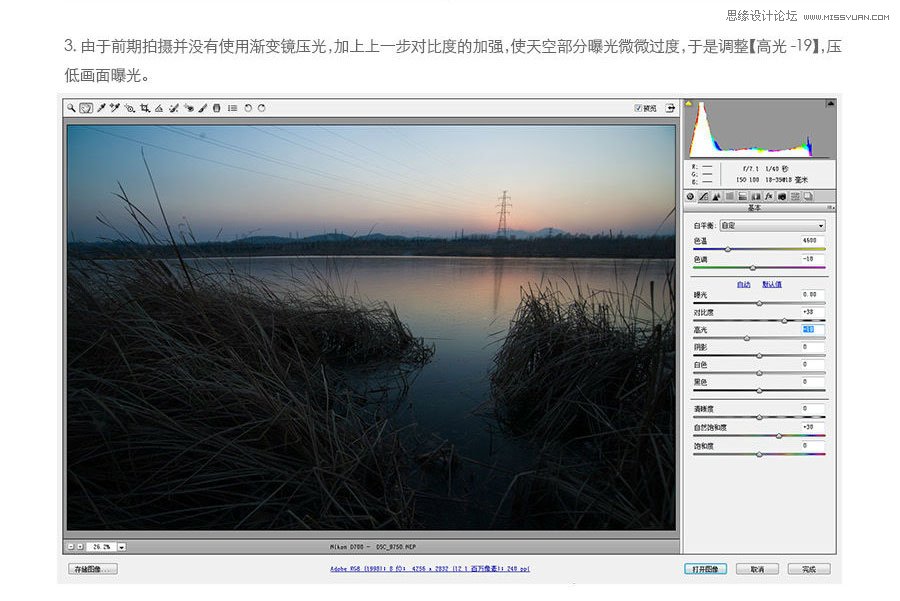Click the vibrance value field +30
This screenshot has height=601, width=900.
tap(813, 427)
